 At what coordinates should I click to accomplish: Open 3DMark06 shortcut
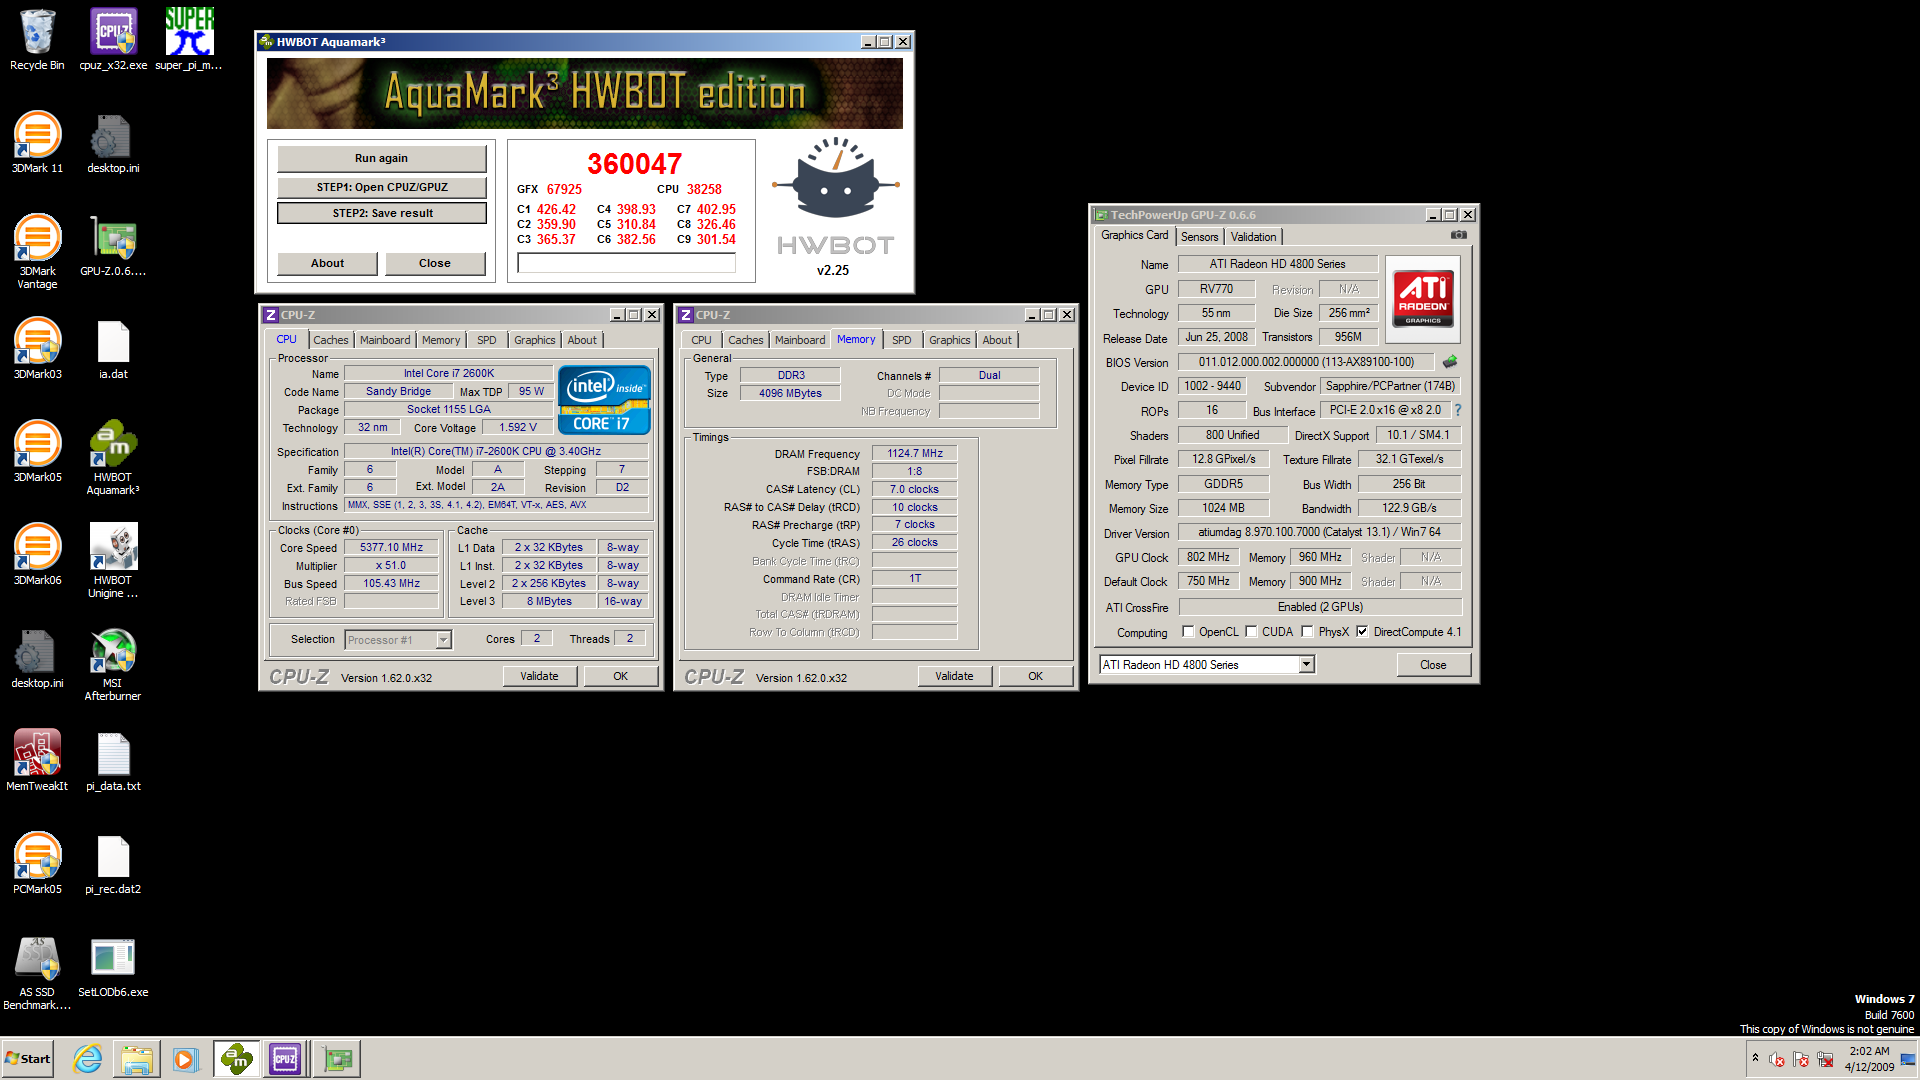[37, 555]
